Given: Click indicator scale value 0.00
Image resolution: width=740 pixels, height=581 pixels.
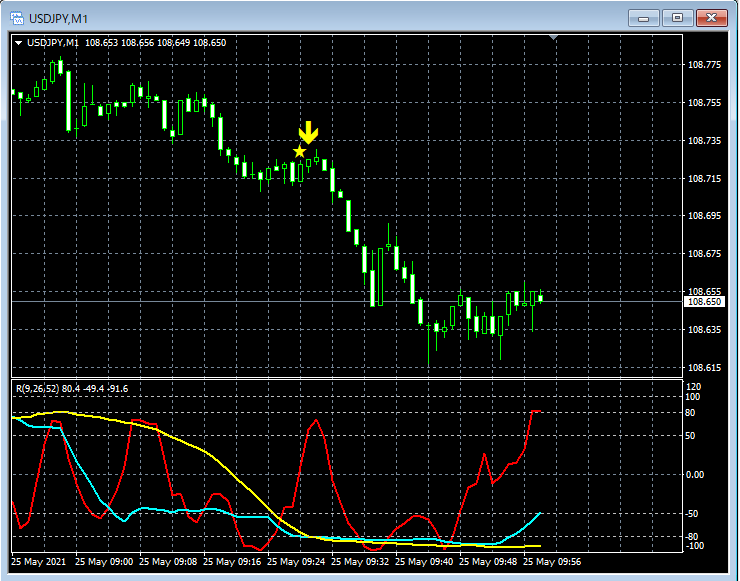Looking at the screenshot, I should pos(694,475).
